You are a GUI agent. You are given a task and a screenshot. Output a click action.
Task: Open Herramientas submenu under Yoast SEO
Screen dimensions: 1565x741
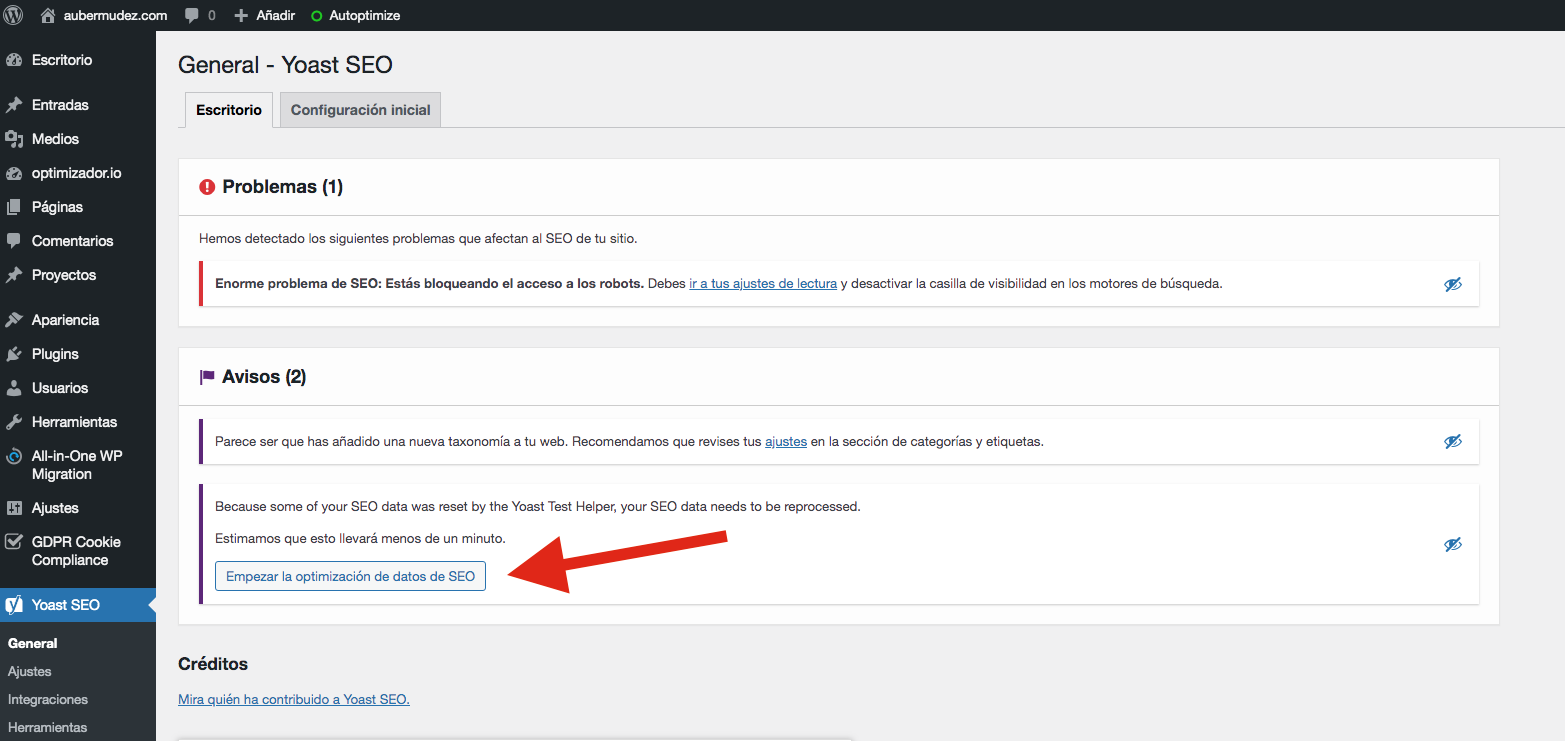[x=48, y=727]
